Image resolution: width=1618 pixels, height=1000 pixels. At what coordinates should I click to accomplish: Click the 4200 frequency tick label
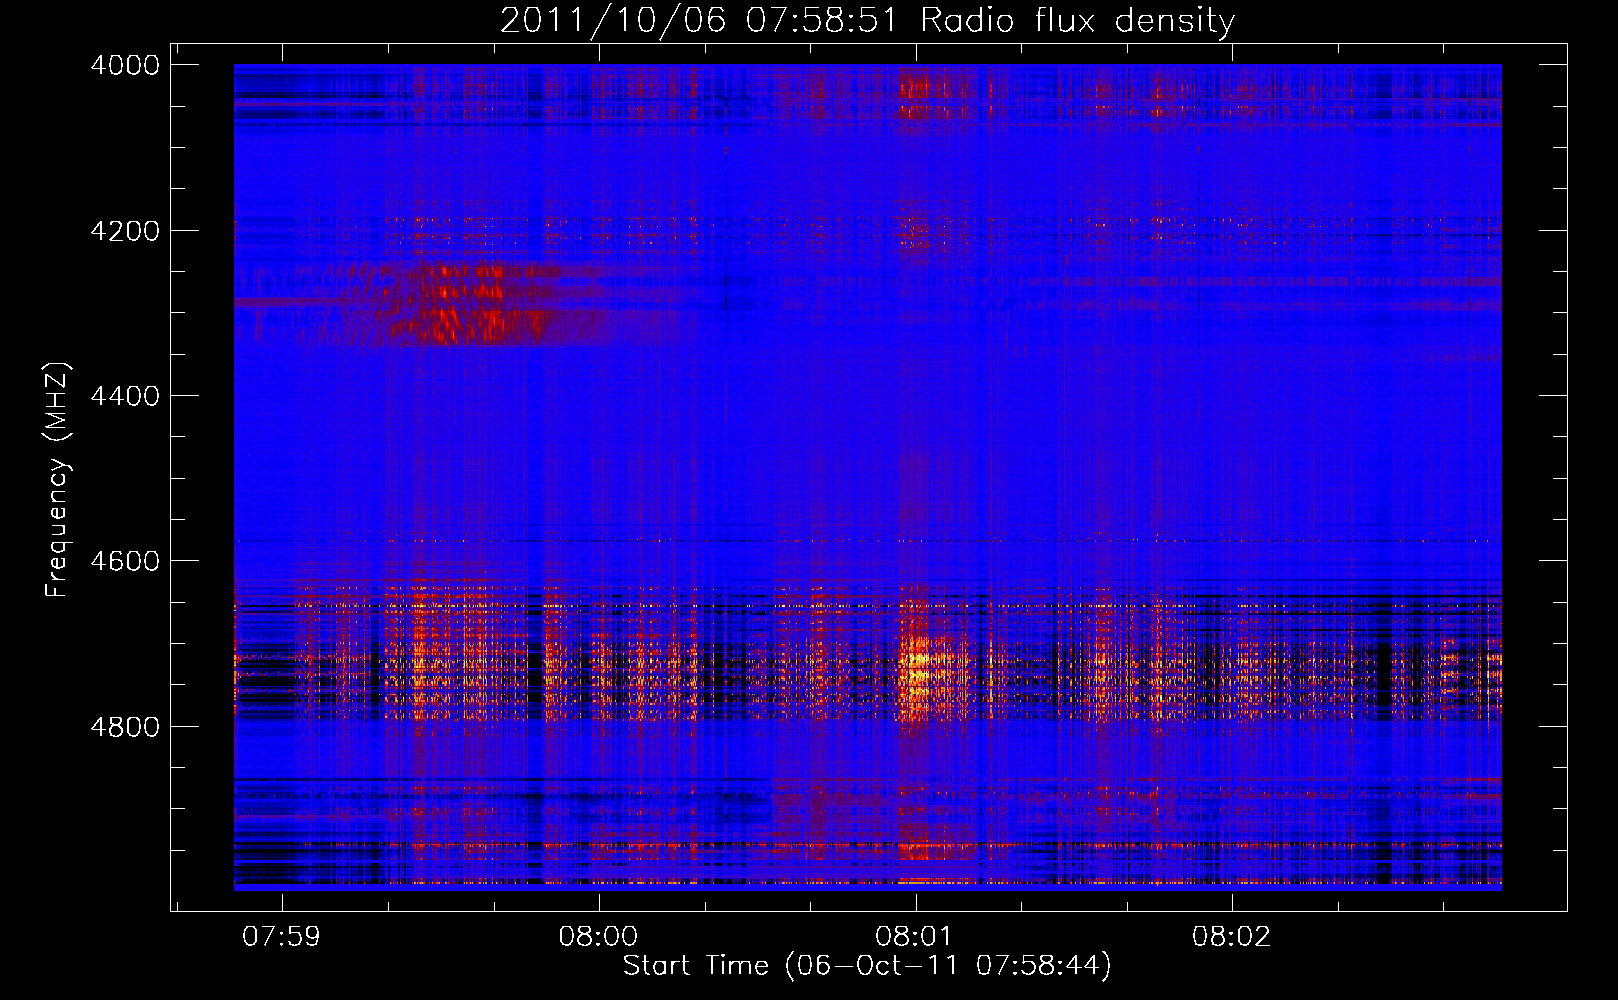tap(124, 231)
